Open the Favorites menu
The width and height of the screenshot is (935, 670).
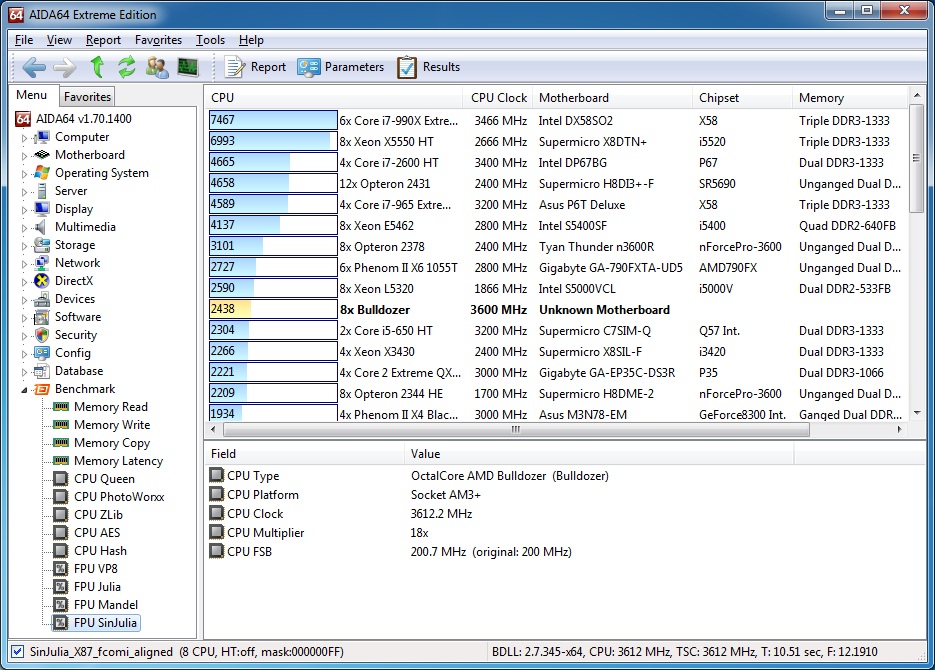point(158,40)
